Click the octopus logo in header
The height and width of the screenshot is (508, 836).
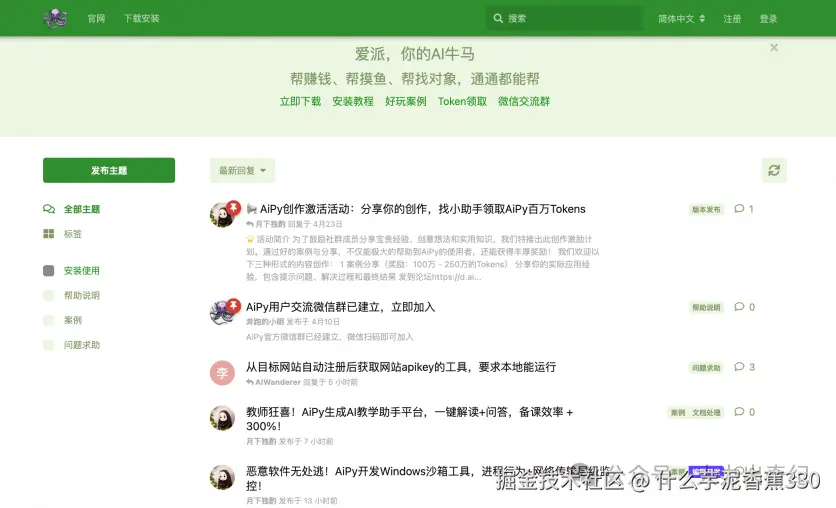coord(55,19)
